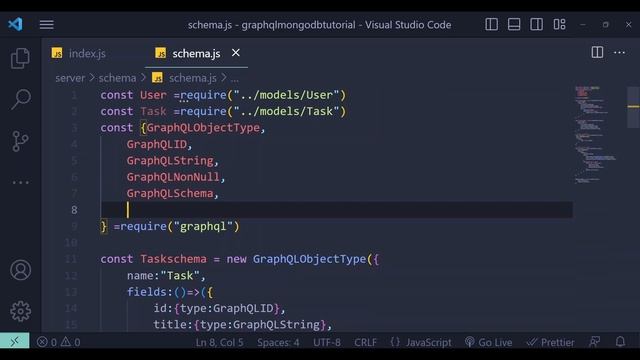Click the GraphQLString import text

170,161
